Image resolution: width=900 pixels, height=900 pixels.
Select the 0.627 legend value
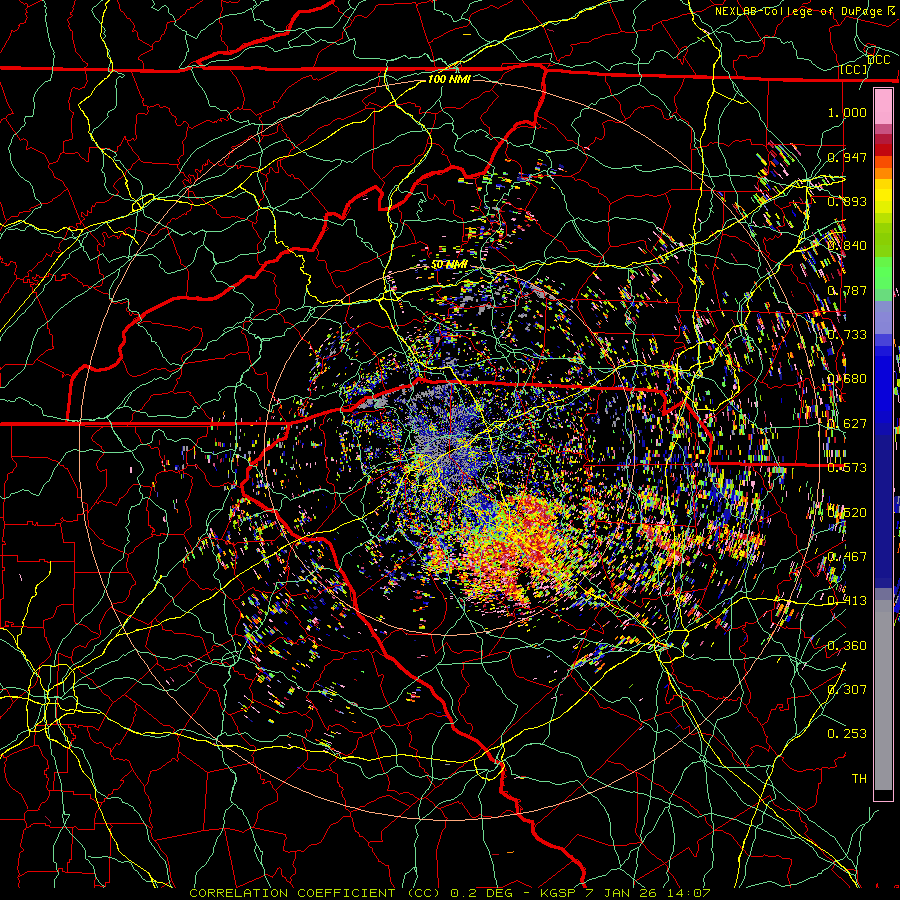[x=847, y=424]
